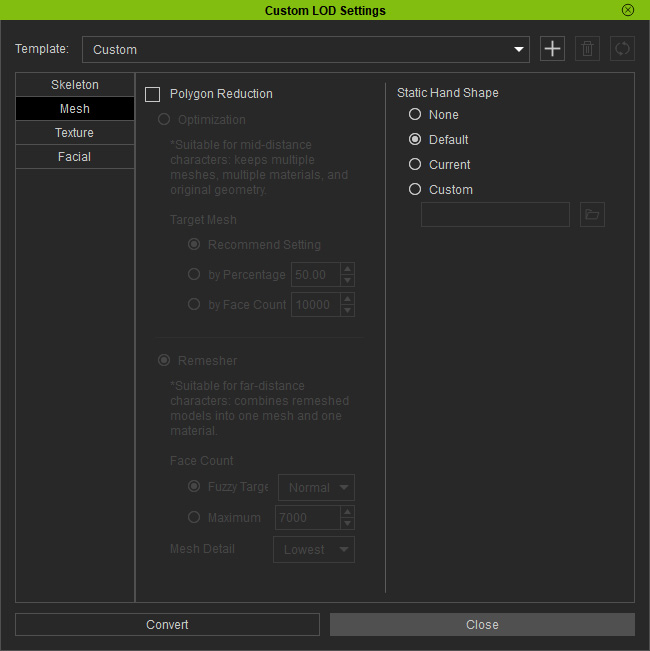The height and width of the screenshot is (651, 650).
Task: Close the Custom LOD Settings dialog
Action: point(482,624)
